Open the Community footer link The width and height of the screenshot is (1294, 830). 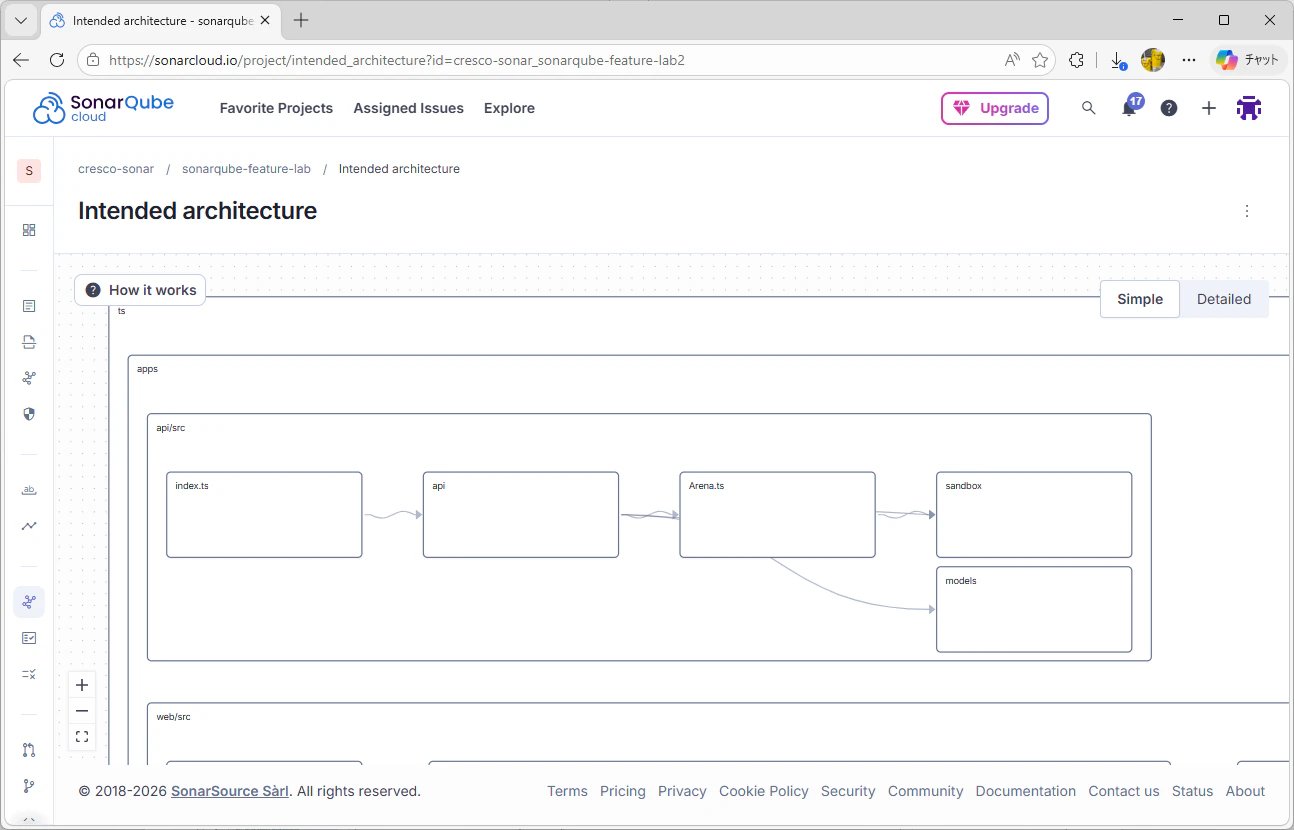(x=926, y=791)
